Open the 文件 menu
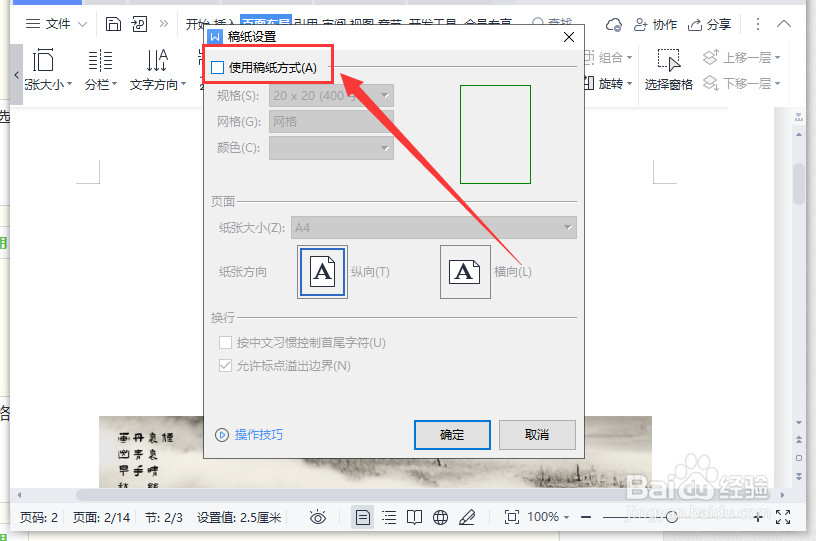Screen dimensions: 816x541 tap(57, 24)
